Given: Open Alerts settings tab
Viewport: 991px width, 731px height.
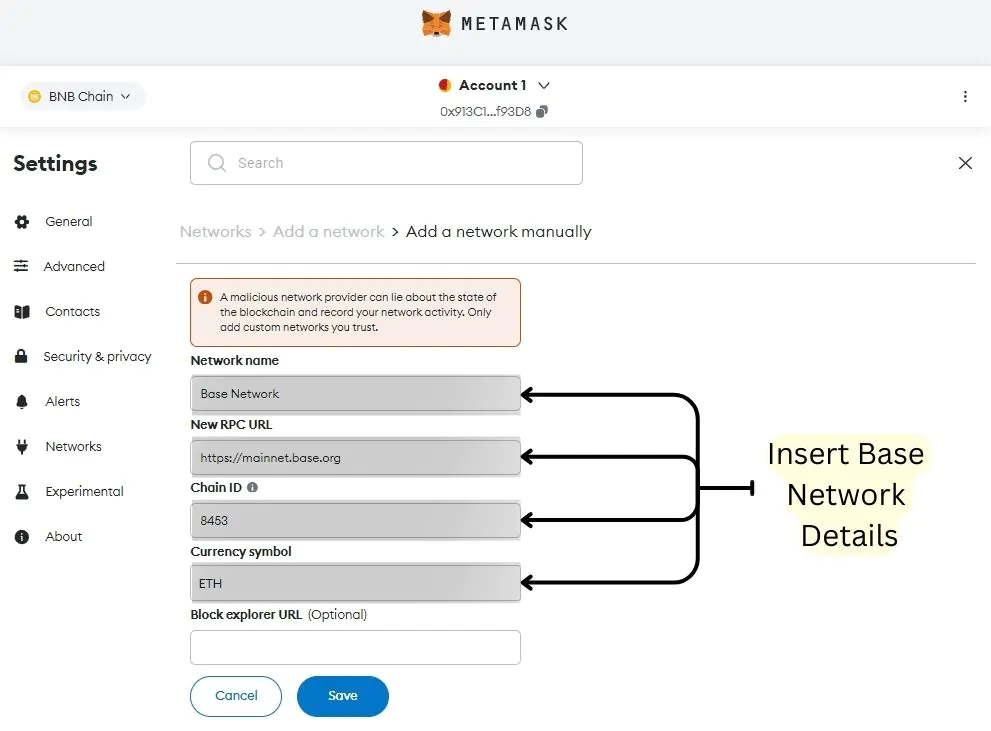Looking at the screenshot, I should pyautogui.click(x=63, y=401).
